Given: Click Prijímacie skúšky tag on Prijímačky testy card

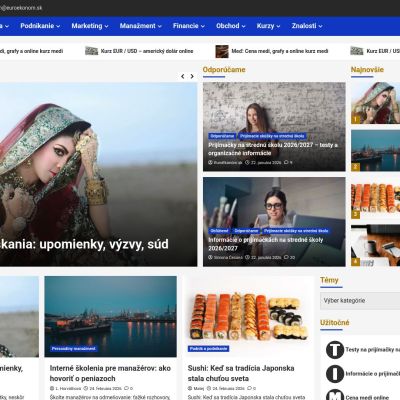Looking at the screenshot, I should coord(272,136).
